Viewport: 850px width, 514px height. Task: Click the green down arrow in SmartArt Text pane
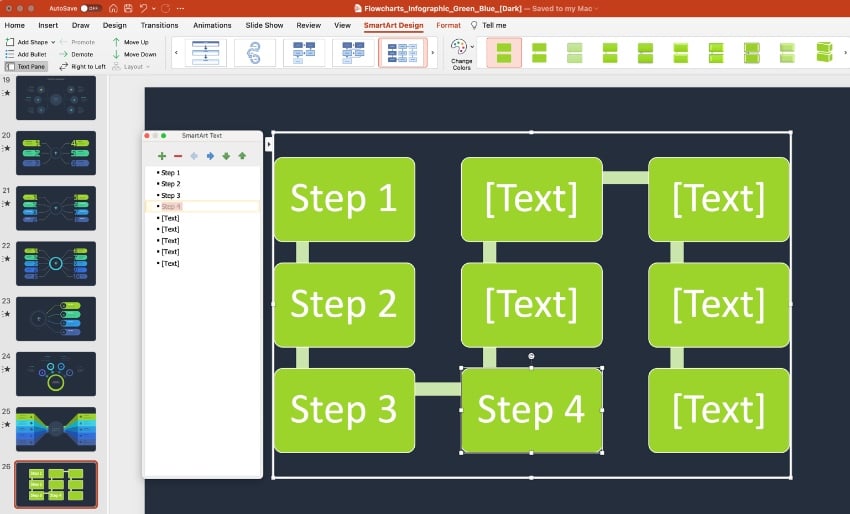pyautogui.click(x=226, y=156)
